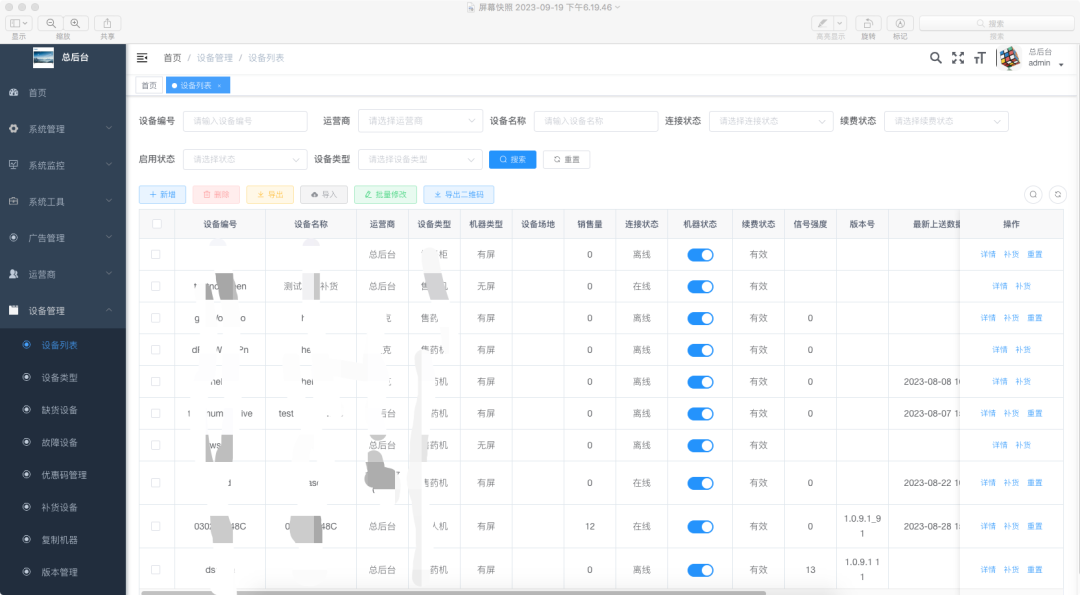1080x595 pixels.
Task: Click the 导出二维码 button
Action: pos(459,195)
